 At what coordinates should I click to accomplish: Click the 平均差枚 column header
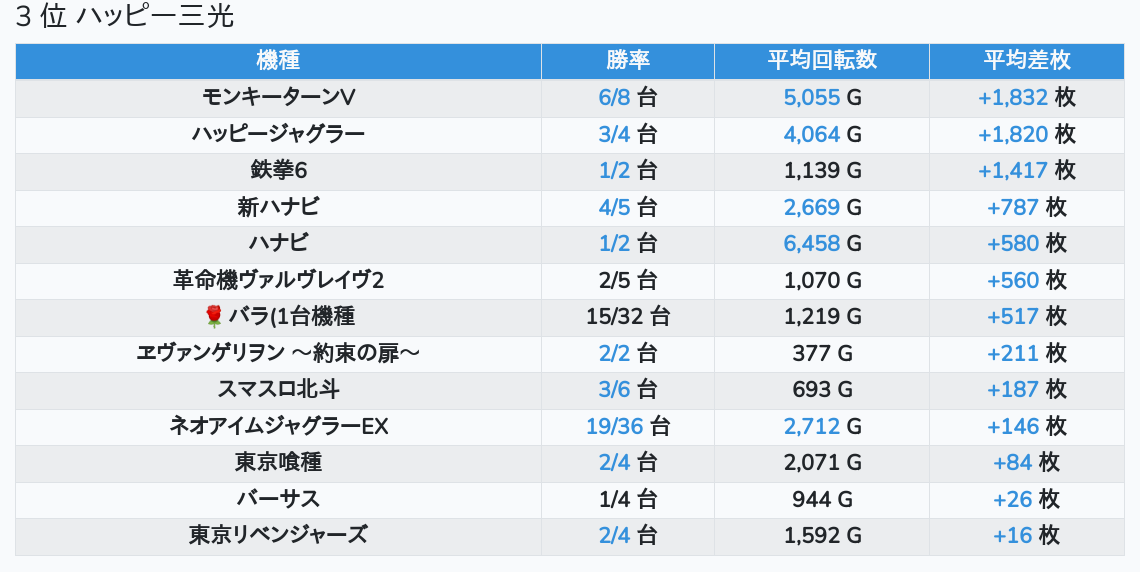point(1026,60)
